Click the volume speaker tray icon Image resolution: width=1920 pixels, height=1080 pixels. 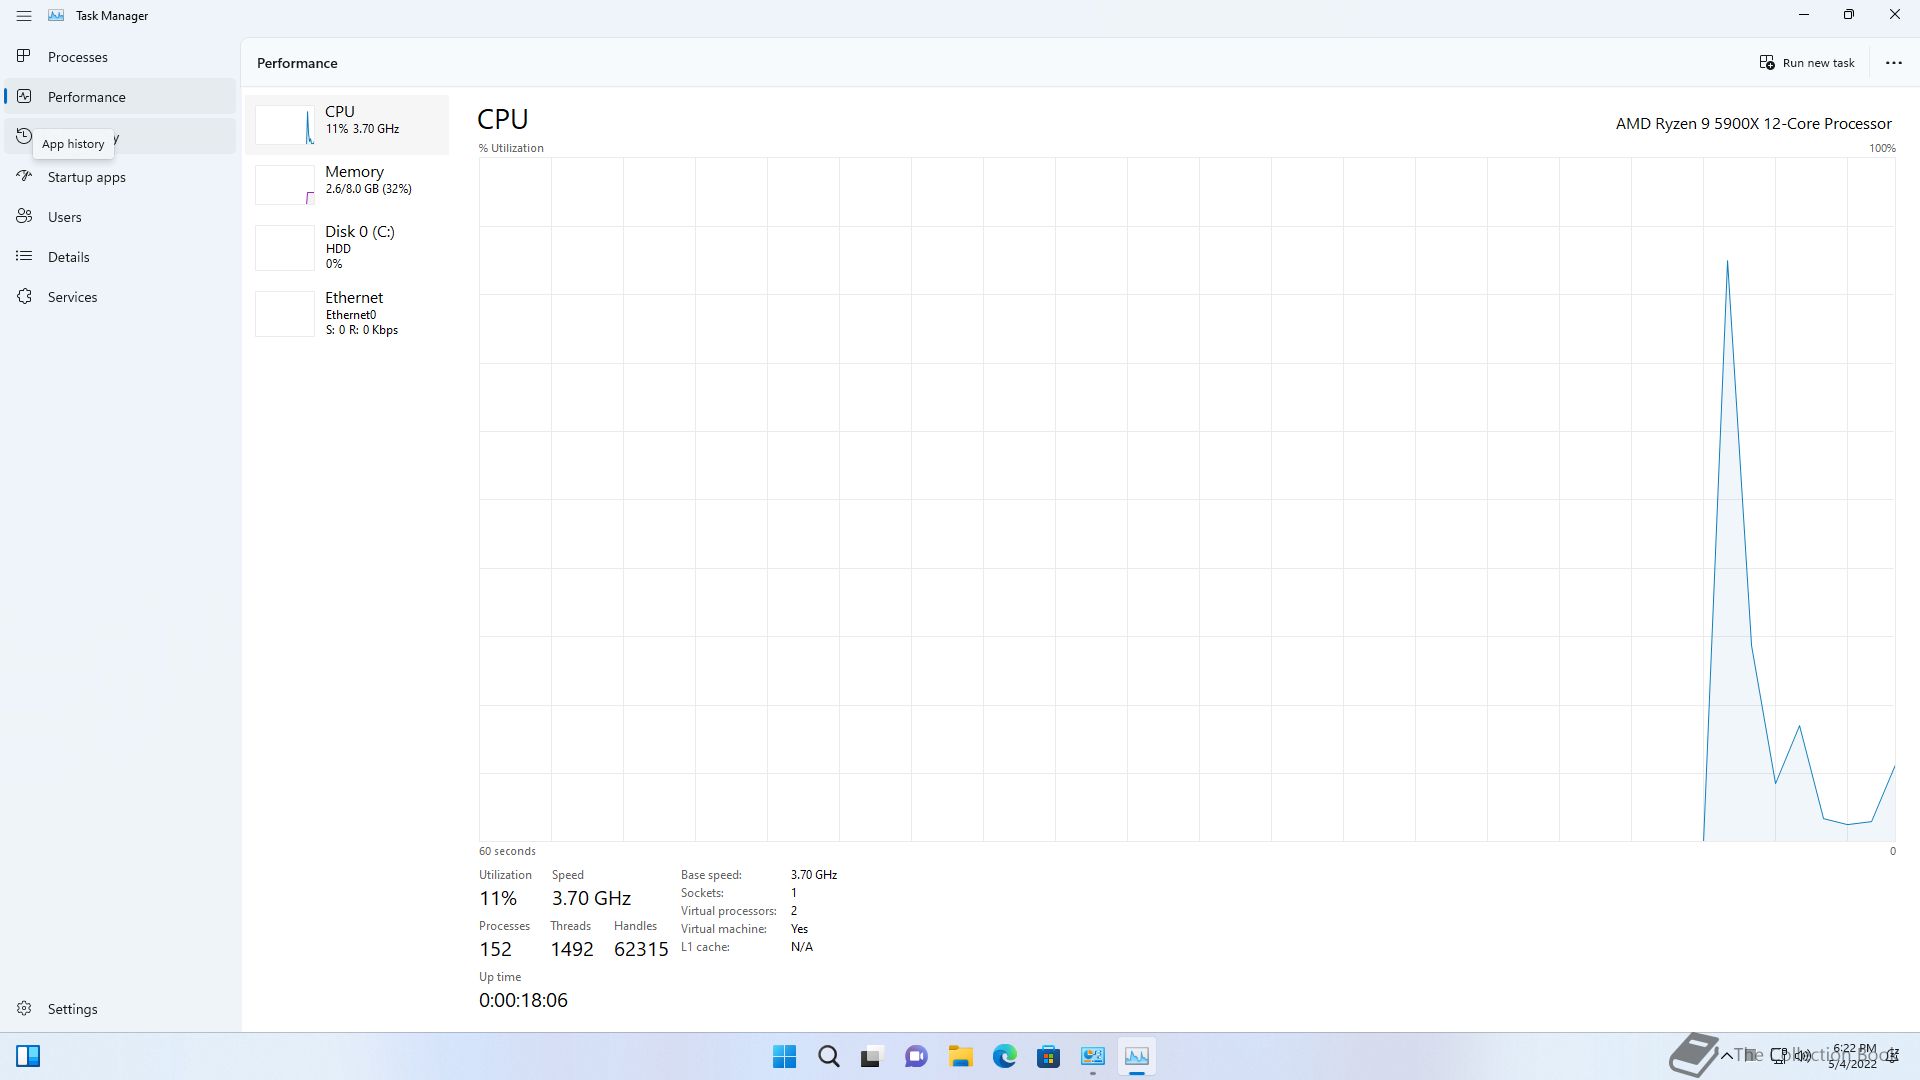pos(1803,1055)
